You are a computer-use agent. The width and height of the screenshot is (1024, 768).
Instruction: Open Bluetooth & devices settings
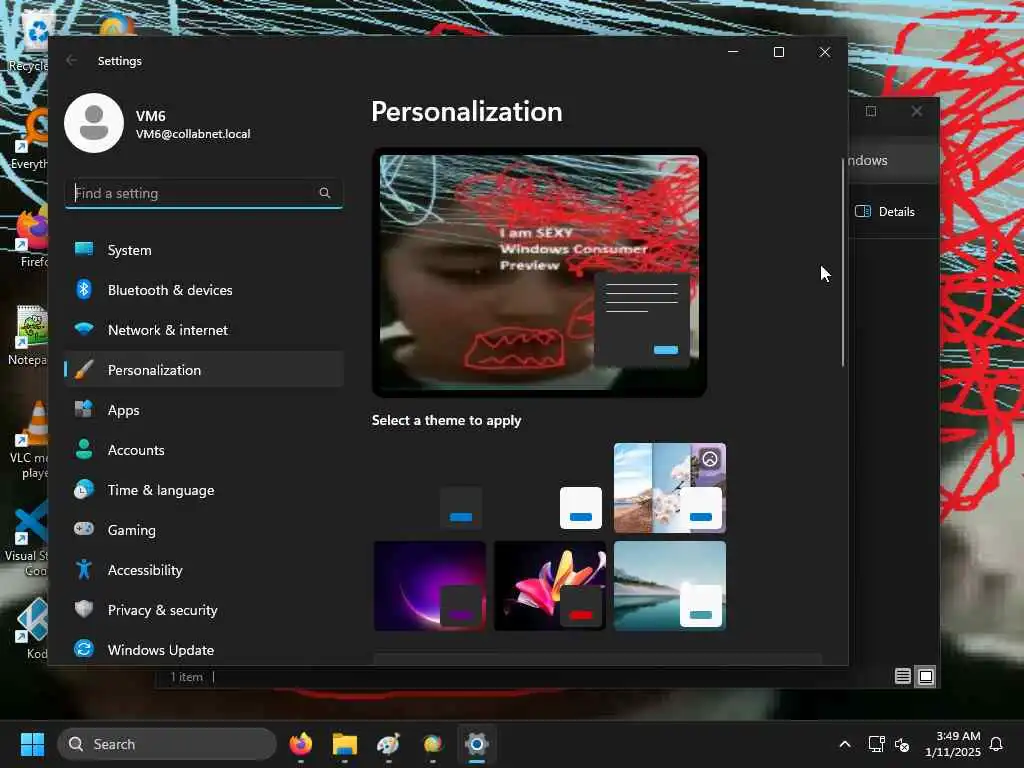point(204,290)
